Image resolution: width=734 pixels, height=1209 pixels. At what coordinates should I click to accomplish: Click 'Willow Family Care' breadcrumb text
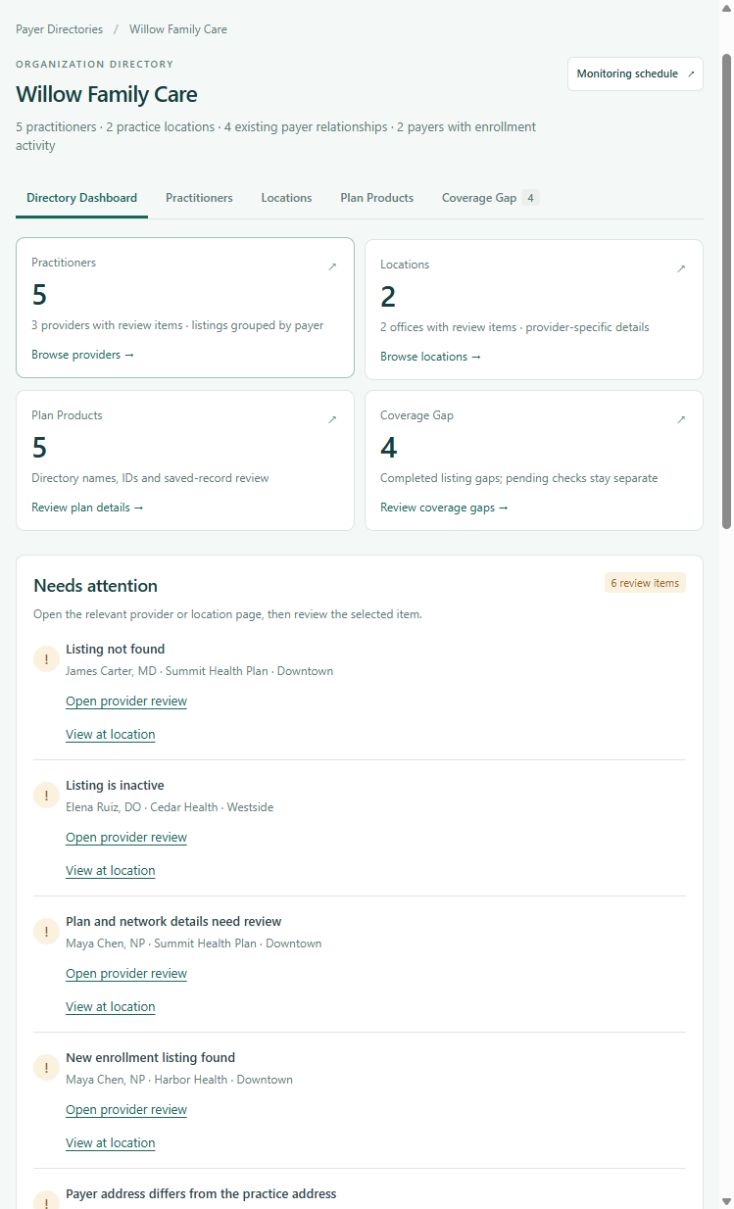(178, 29)
